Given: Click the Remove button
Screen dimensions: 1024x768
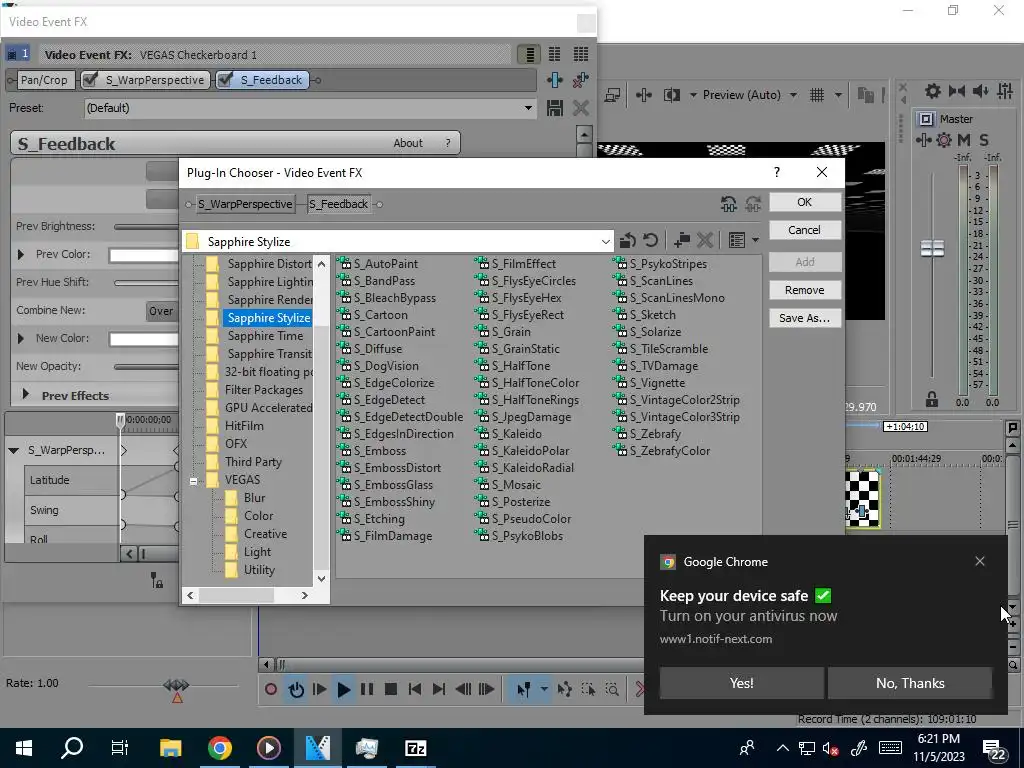Looking at the screenshot, I should click(805, 290).
